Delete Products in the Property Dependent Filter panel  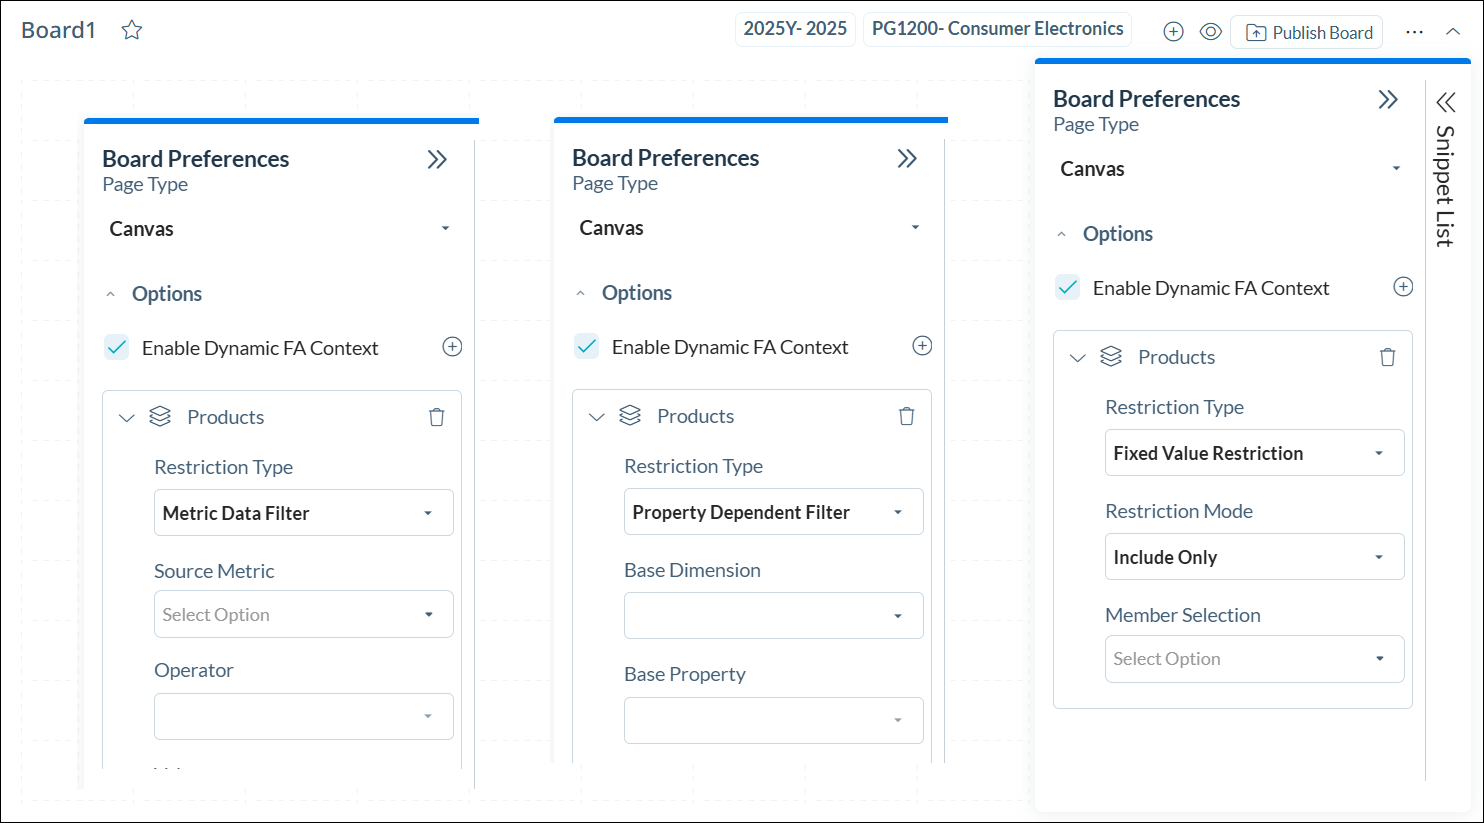click(907, 416)
